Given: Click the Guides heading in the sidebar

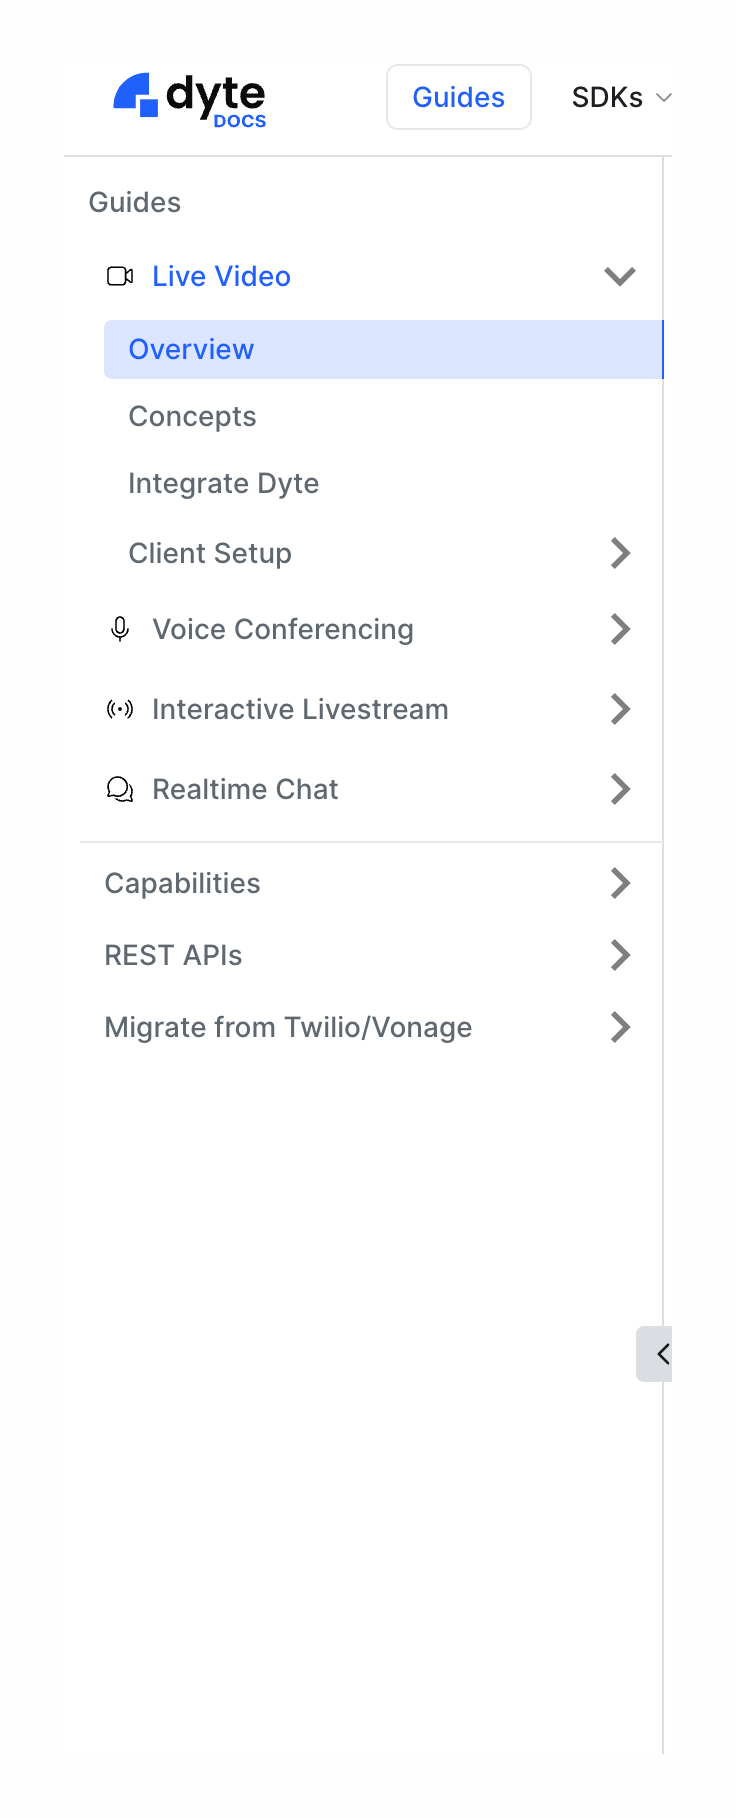Looking at the screenshot, I should 134,202.
